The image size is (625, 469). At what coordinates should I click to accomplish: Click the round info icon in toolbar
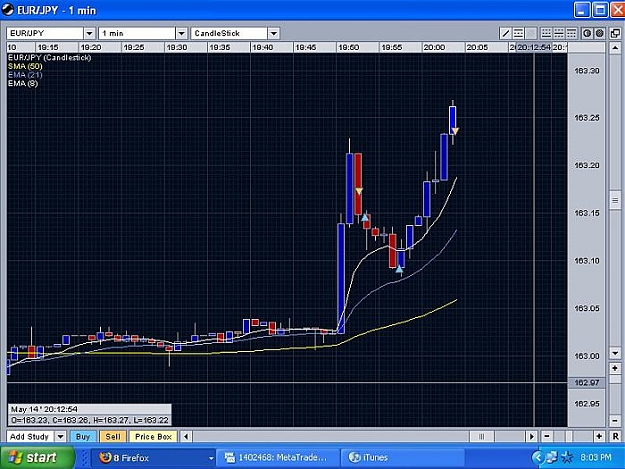(587, 33)
